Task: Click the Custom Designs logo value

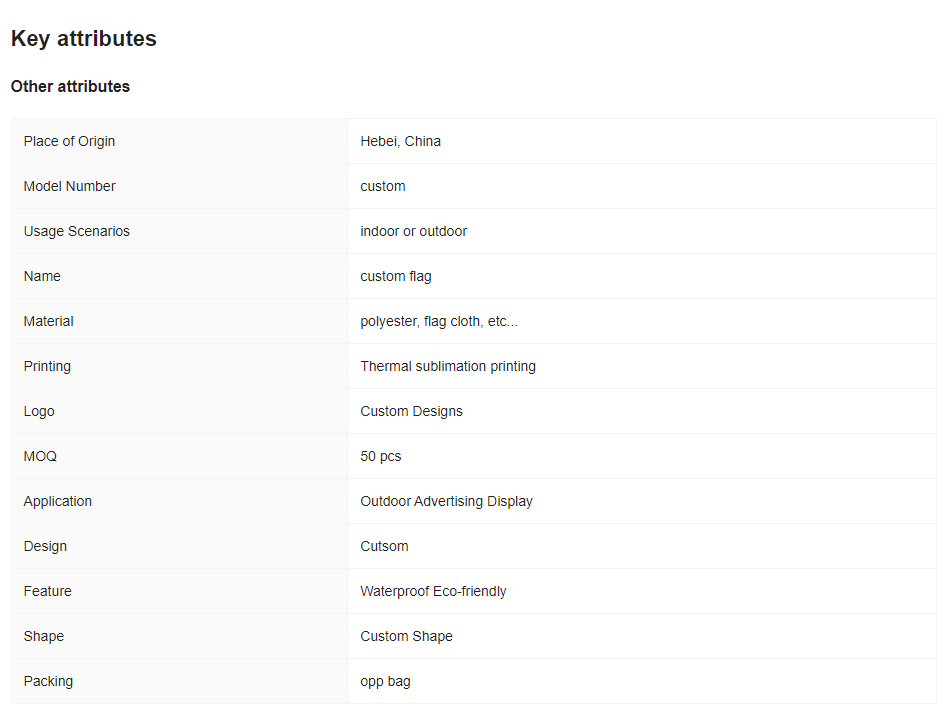Action: 411,411
